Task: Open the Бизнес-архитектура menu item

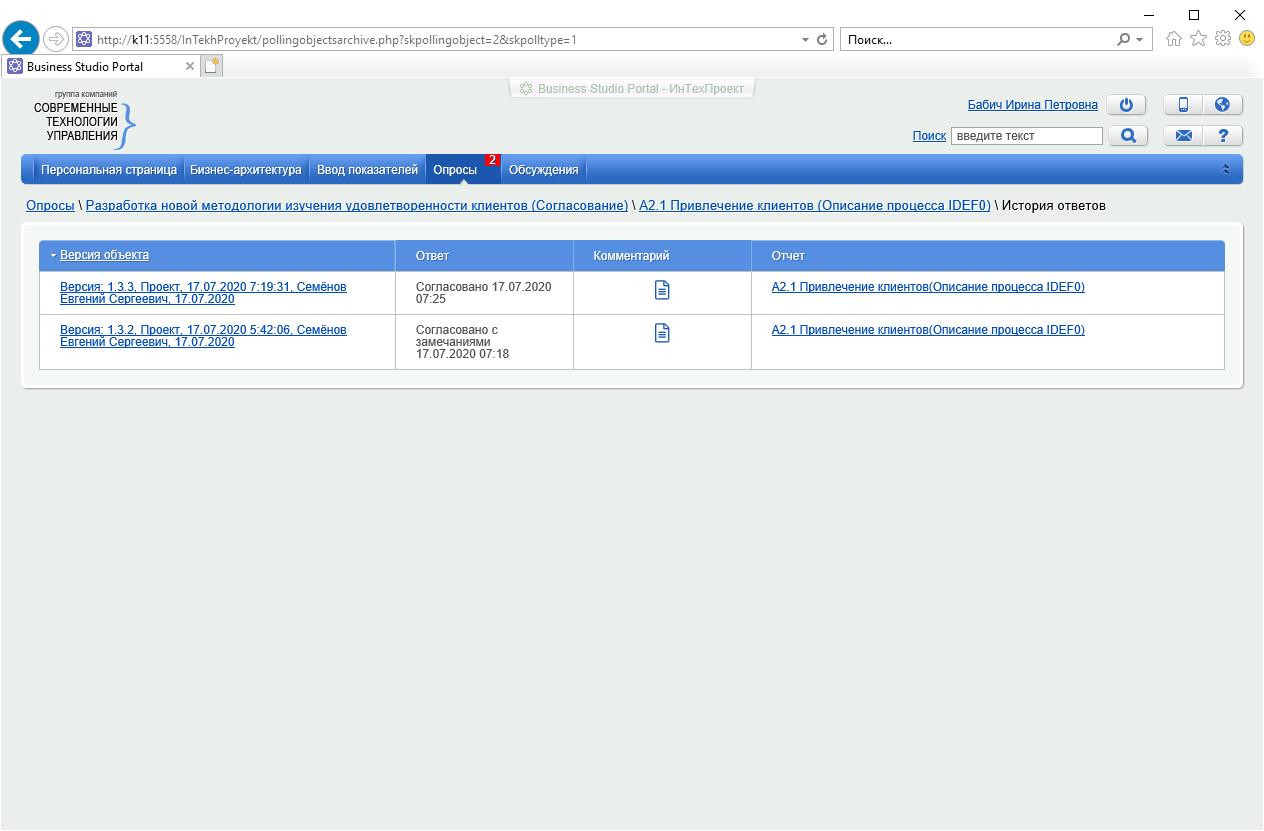Action: tap(245, 170)
